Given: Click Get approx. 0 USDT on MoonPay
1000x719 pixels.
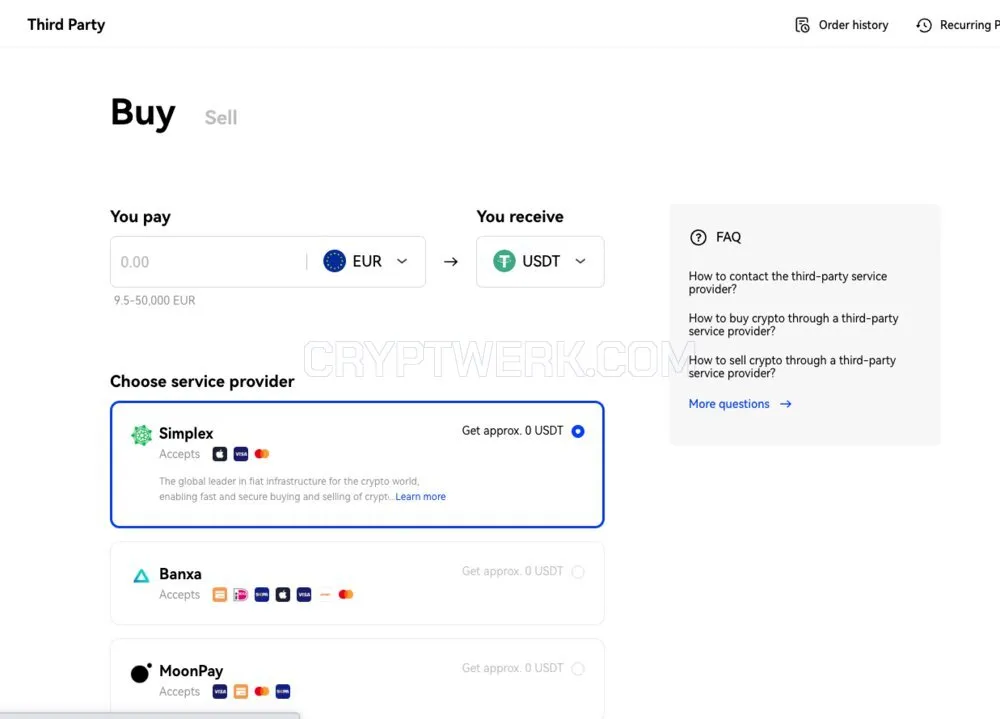Looking at the screenshot, I should pos(513,669).
